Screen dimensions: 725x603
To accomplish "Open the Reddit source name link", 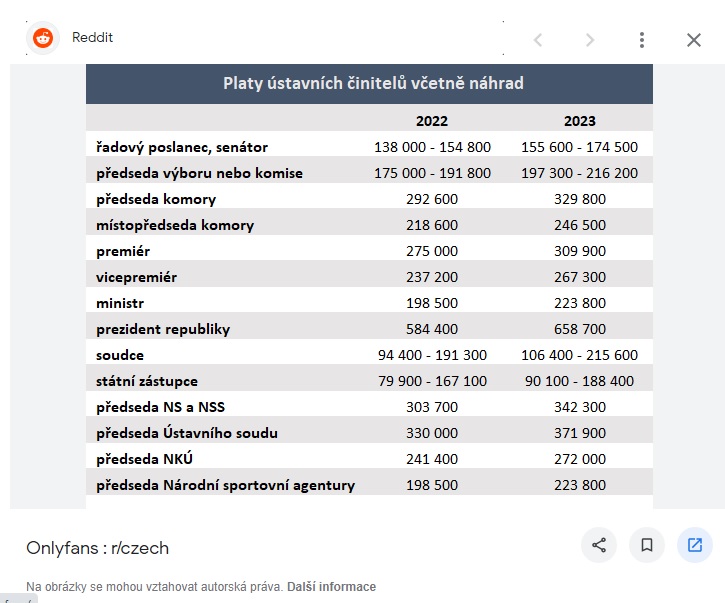I will coord(92,37).
